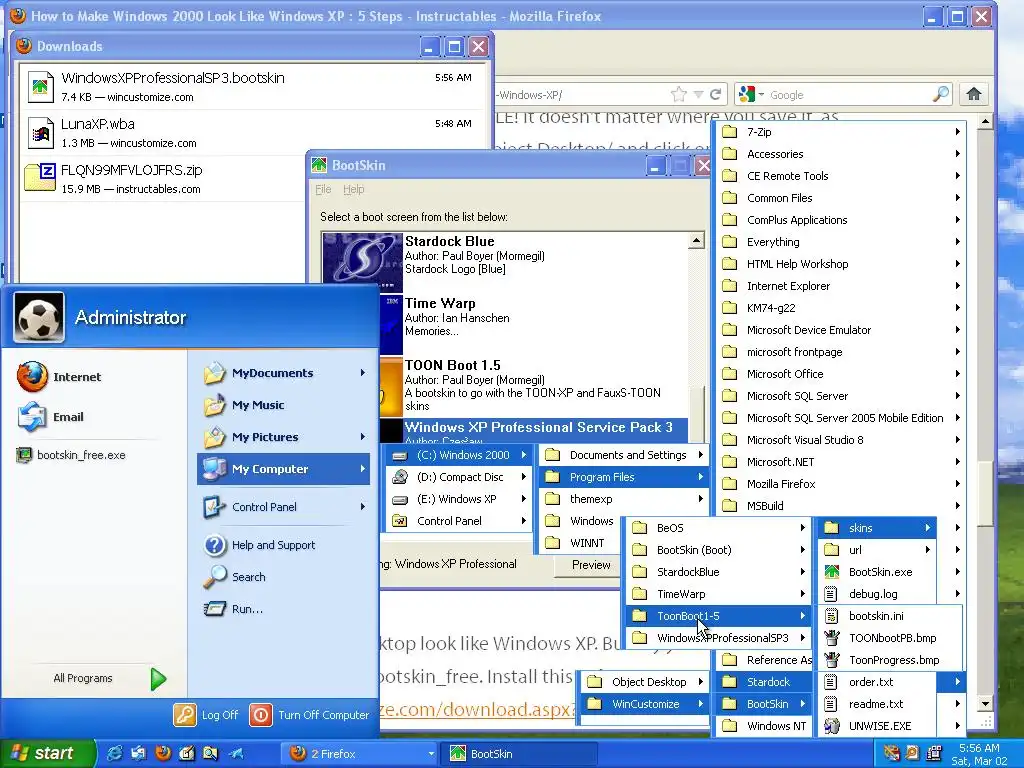1024x768 pixels.
Task: Open Firefox via the Internet start menu icon
Action: [32, 377]
